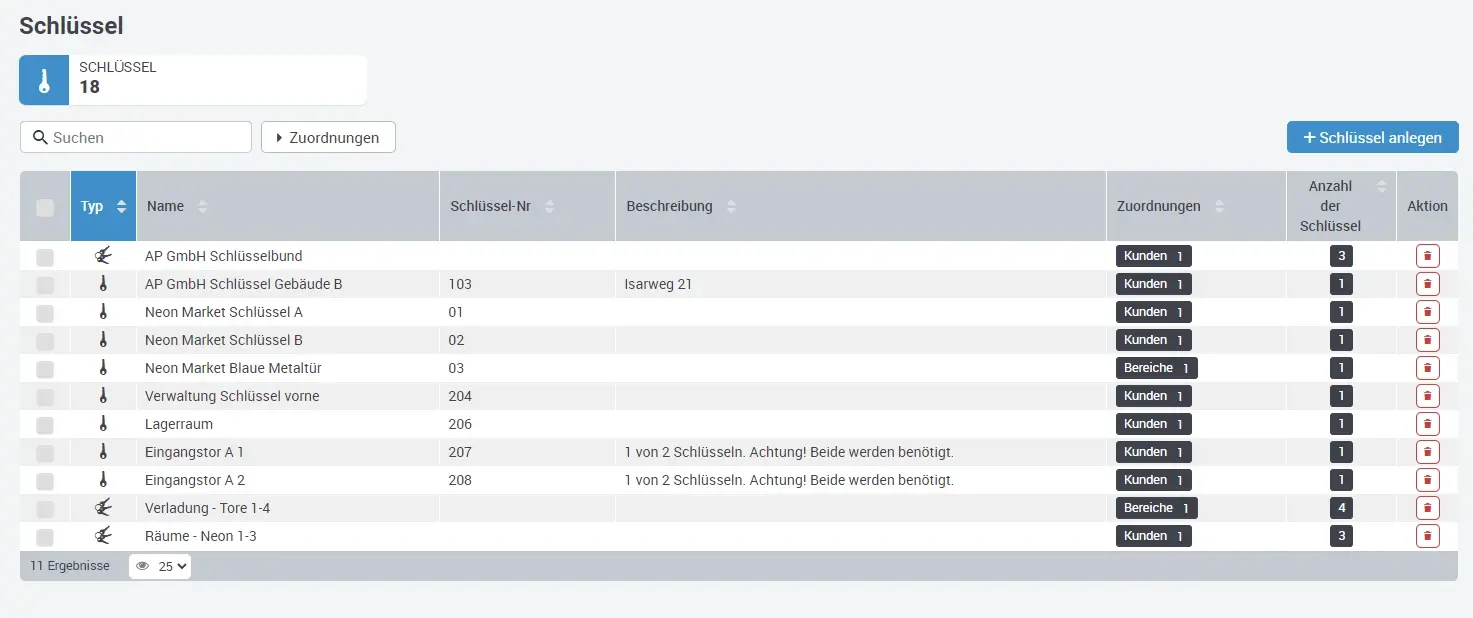Focus the Suchen search field
This screenshot has height=618, width=1473.
[136, 138]
